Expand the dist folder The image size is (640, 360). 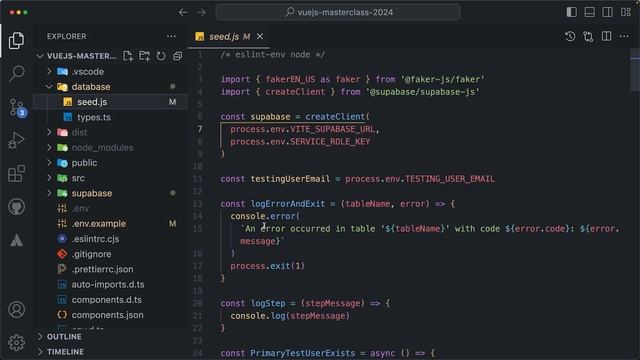(49, 132)
